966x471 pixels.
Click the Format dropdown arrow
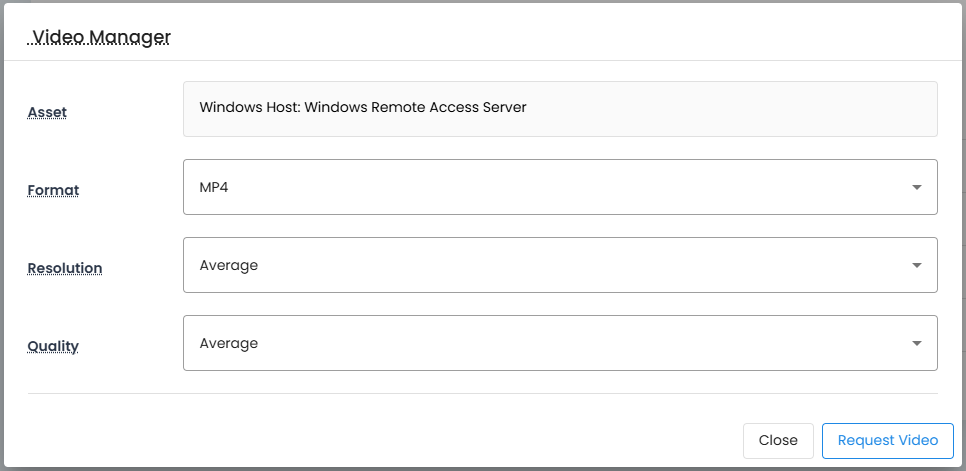click(x=917, y=187)
